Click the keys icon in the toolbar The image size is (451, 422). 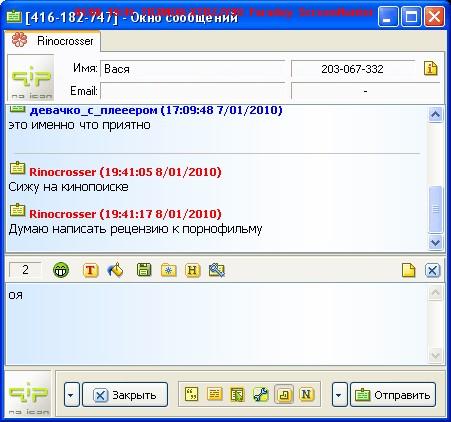click(x=217, y=270)
